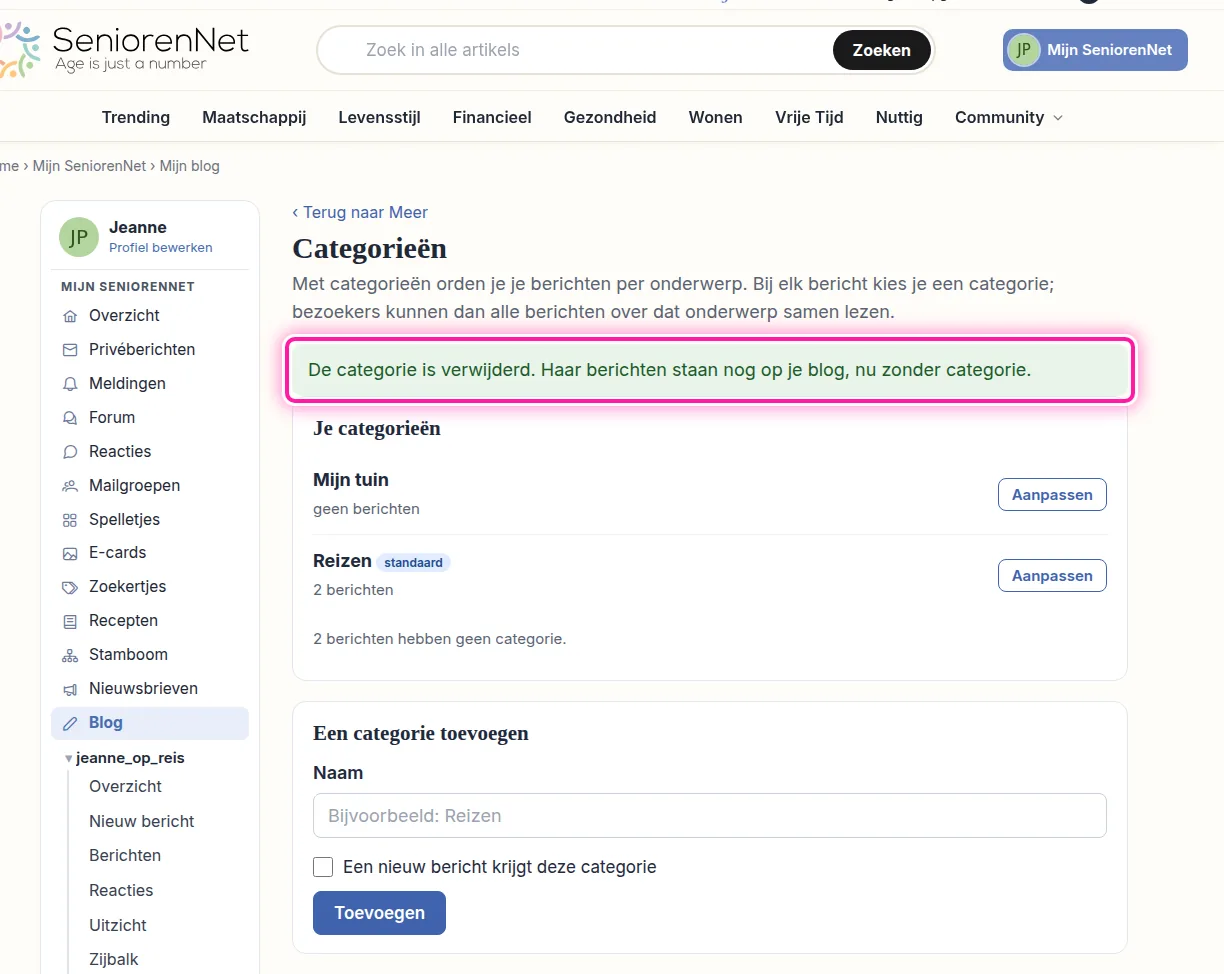This screenshot has height=974, width=1224.
Task: Open Zijbalk in the blog submenu
Action: point(114,959)
